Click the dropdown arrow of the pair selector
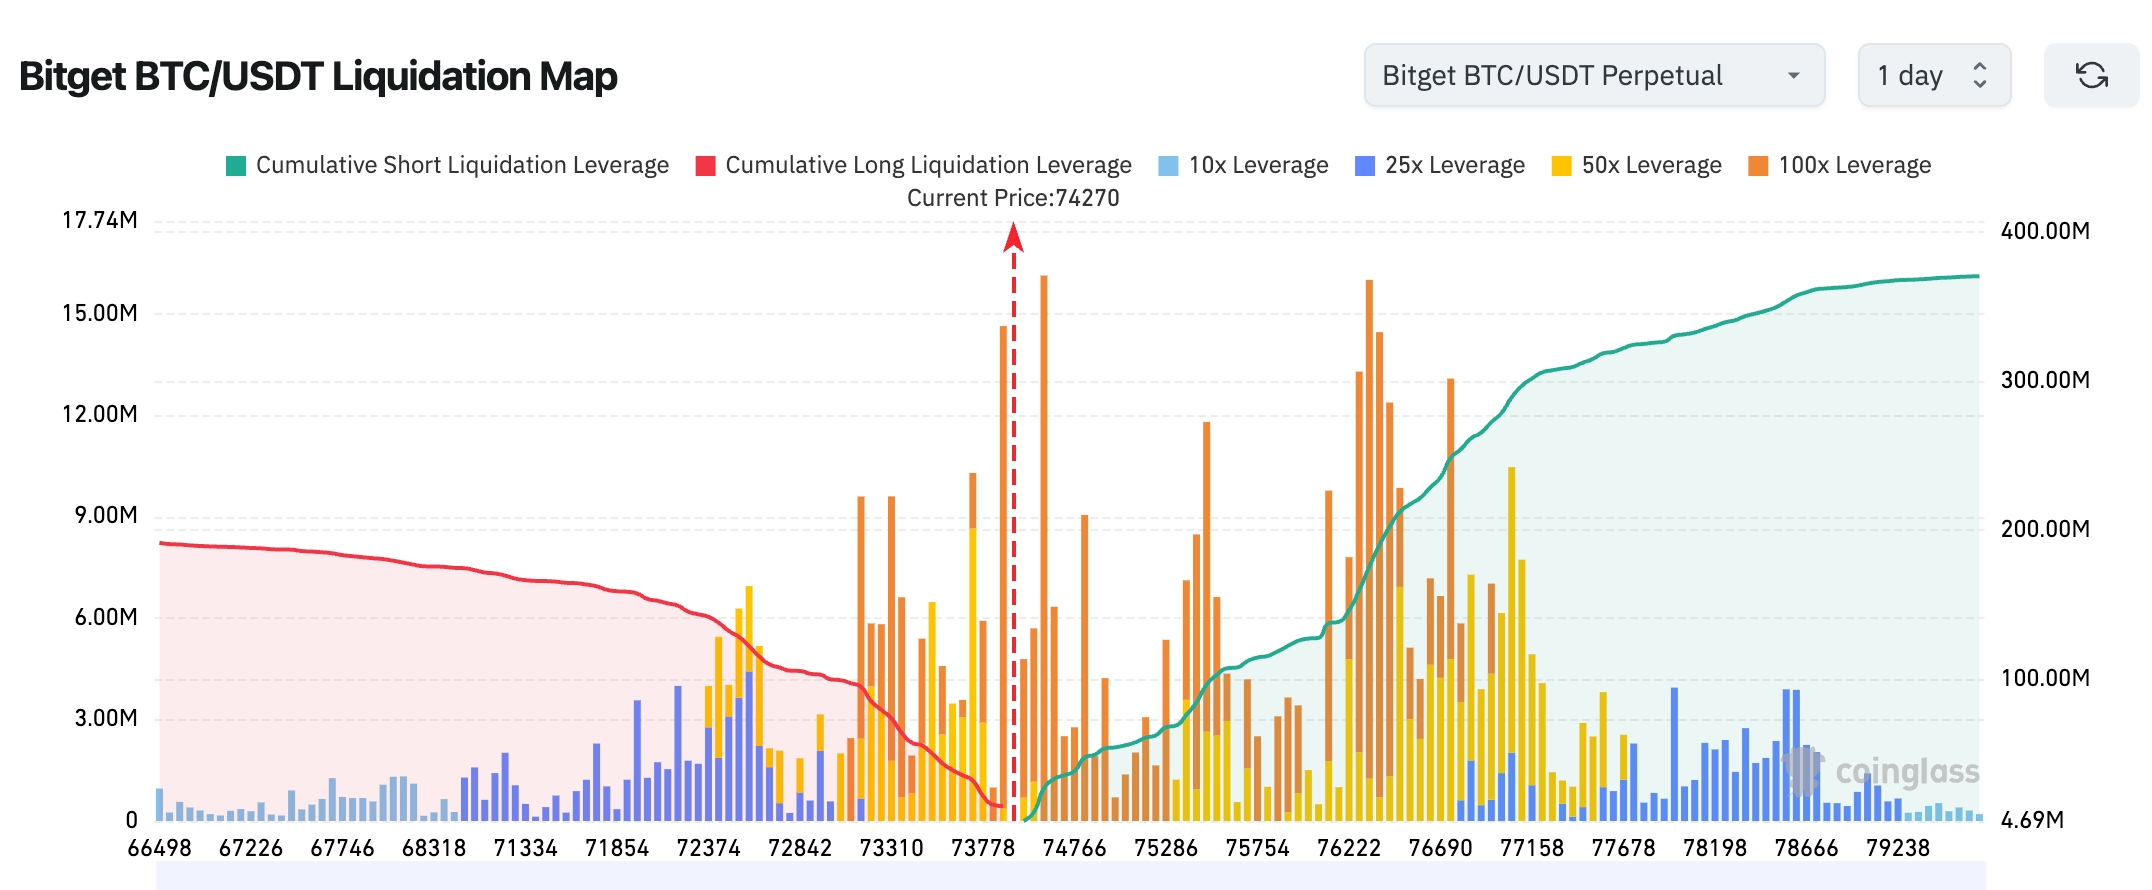The image size is (2152, 890). click(x=1793, y=75)
